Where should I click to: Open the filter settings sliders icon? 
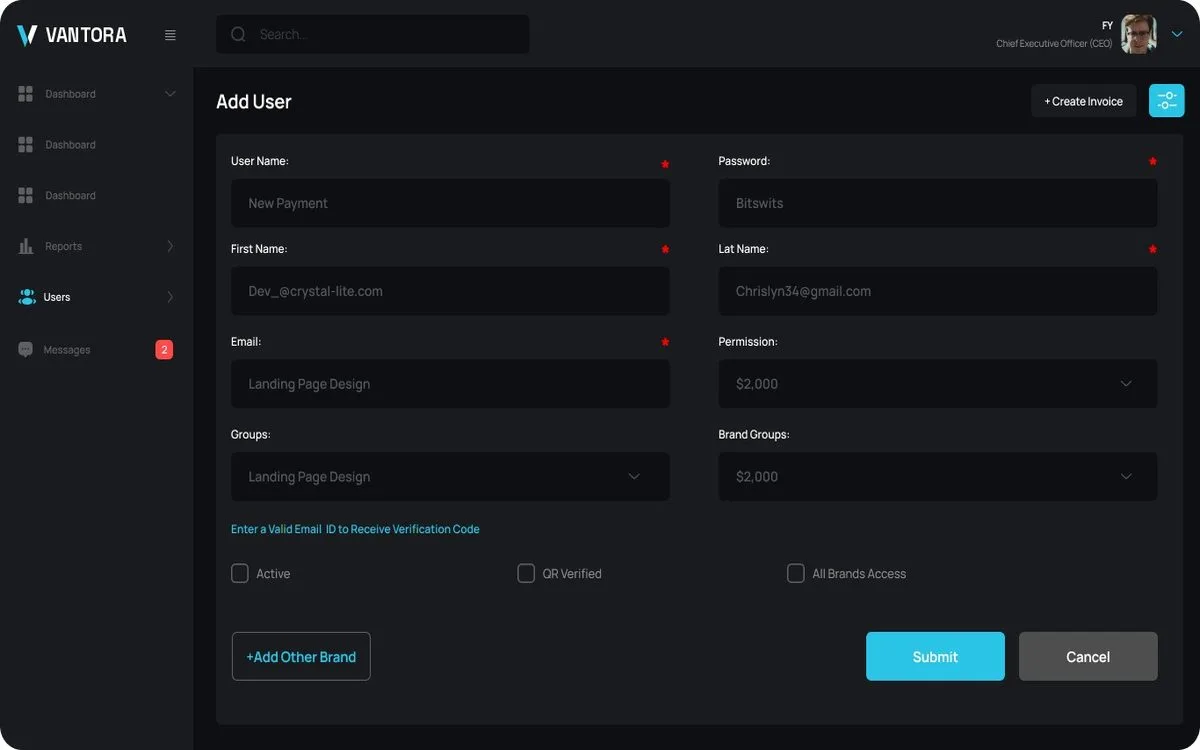(x=1166, y=101)
